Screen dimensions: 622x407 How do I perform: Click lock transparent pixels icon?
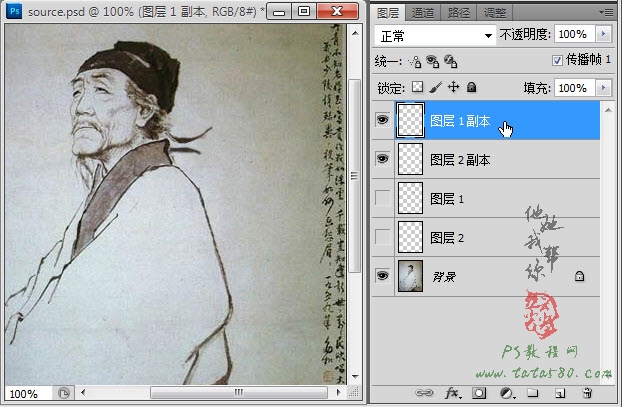[x=417, y=87]
